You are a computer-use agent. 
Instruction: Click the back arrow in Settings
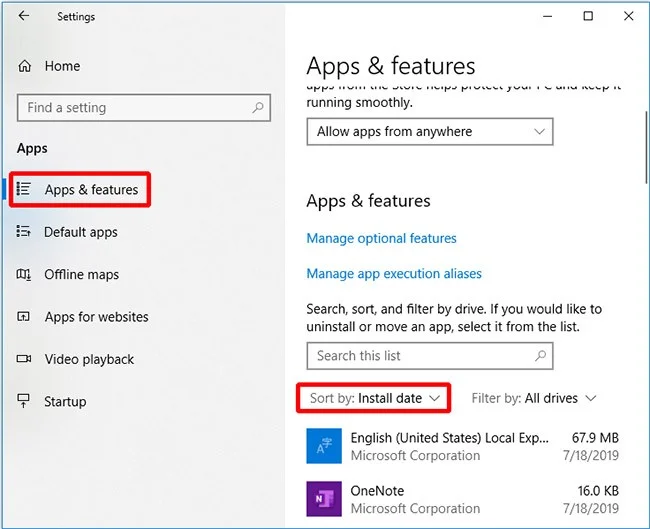(x=24, y=16)
